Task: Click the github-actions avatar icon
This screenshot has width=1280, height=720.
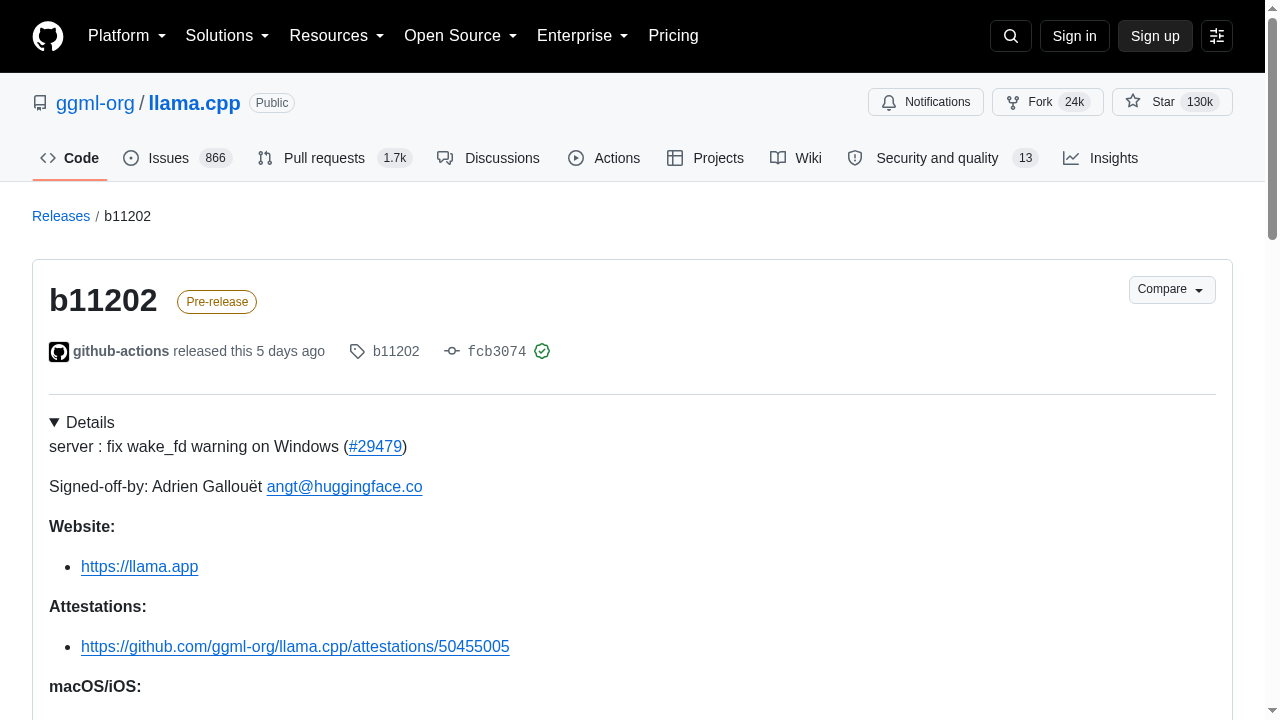Action: [59, 352]
